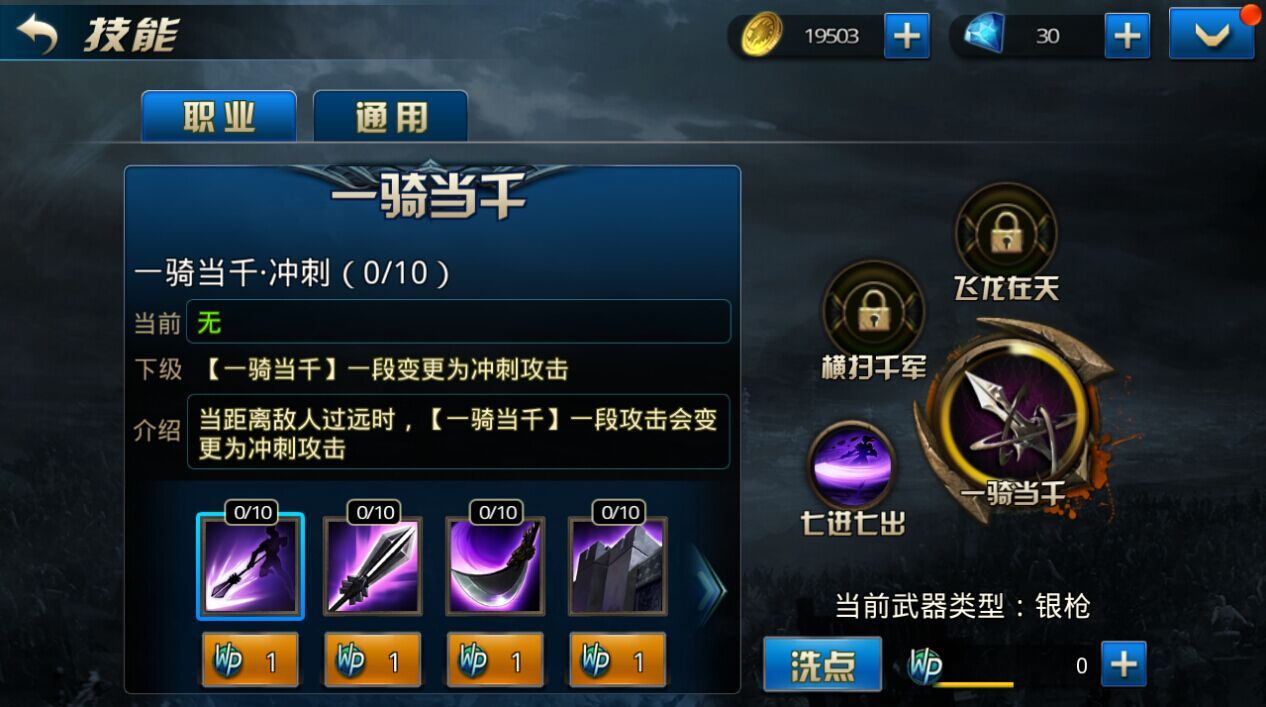Click the 洗点 reset button

tap(823, 664)
